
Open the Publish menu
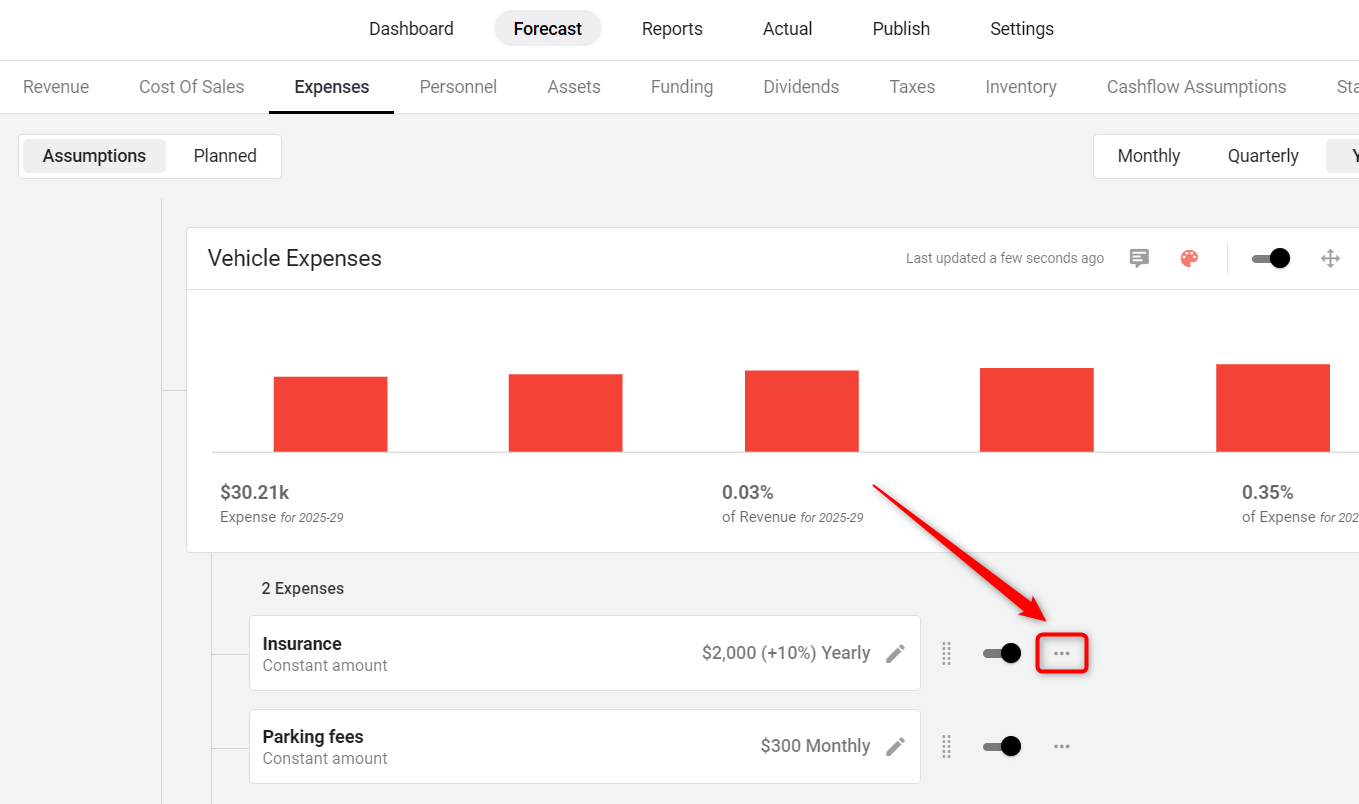click(901, 29)
